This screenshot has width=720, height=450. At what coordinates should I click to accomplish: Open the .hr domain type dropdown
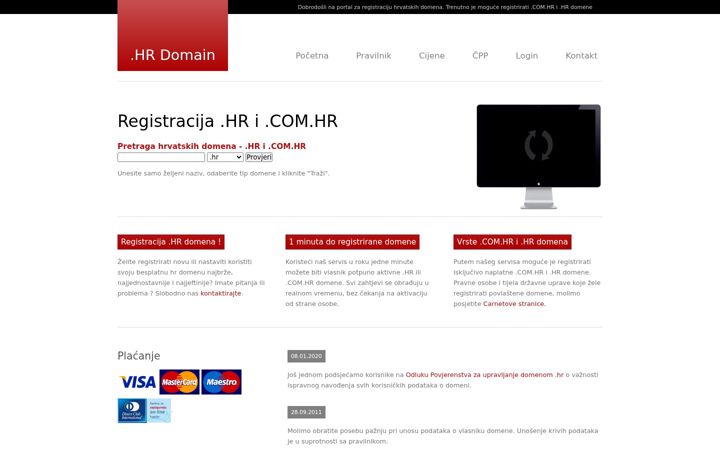pos(225,157)
